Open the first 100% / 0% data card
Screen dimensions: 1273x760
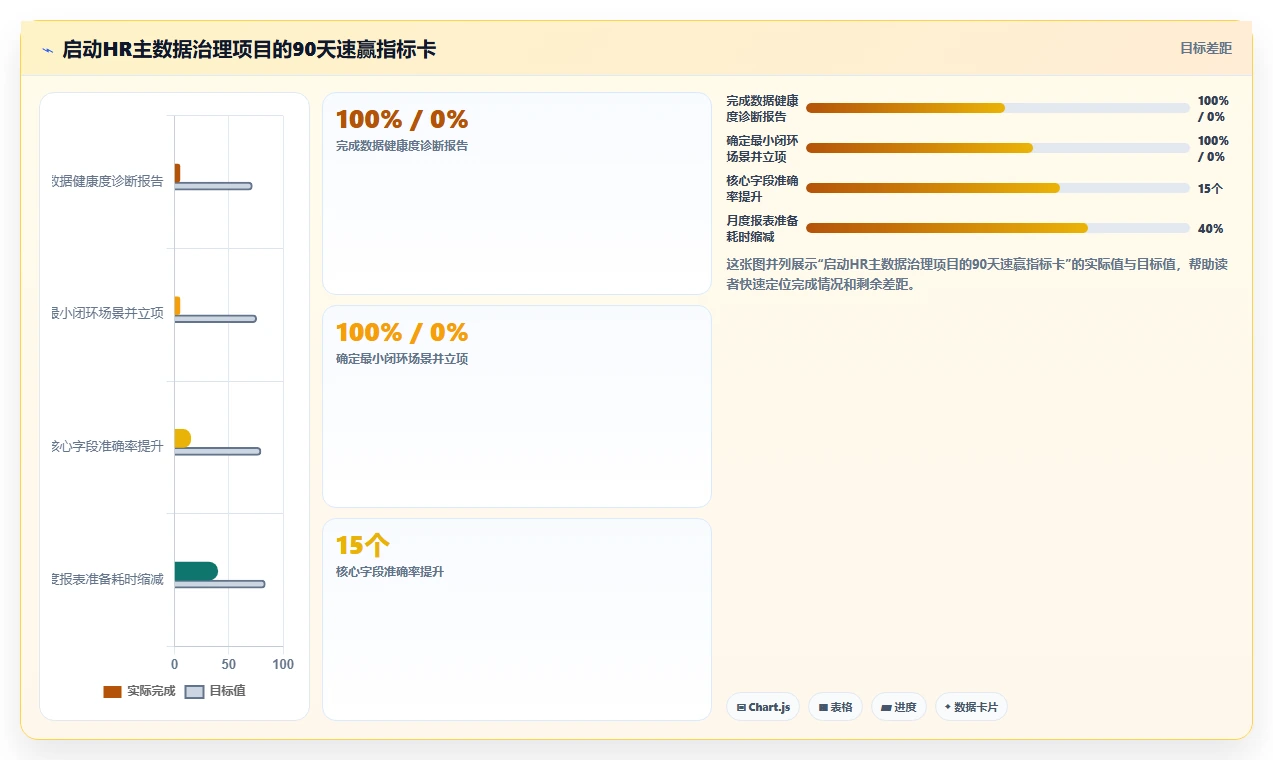click(x=516, y=194)
